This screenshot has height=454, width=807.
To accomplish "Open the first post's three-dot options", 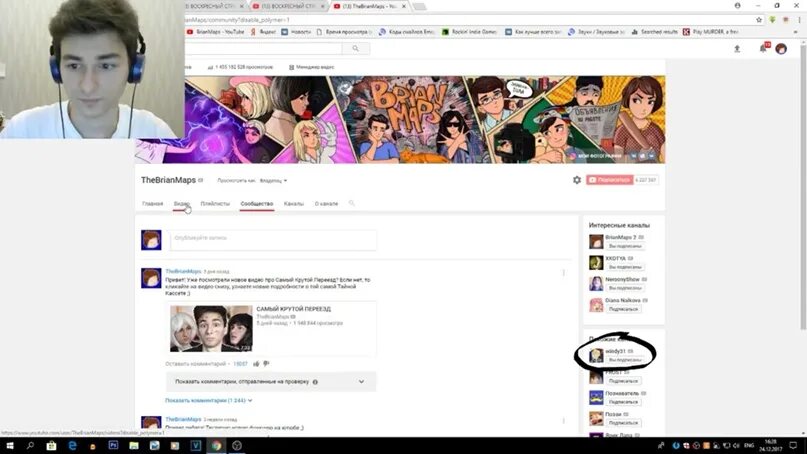I will [564, 273].
